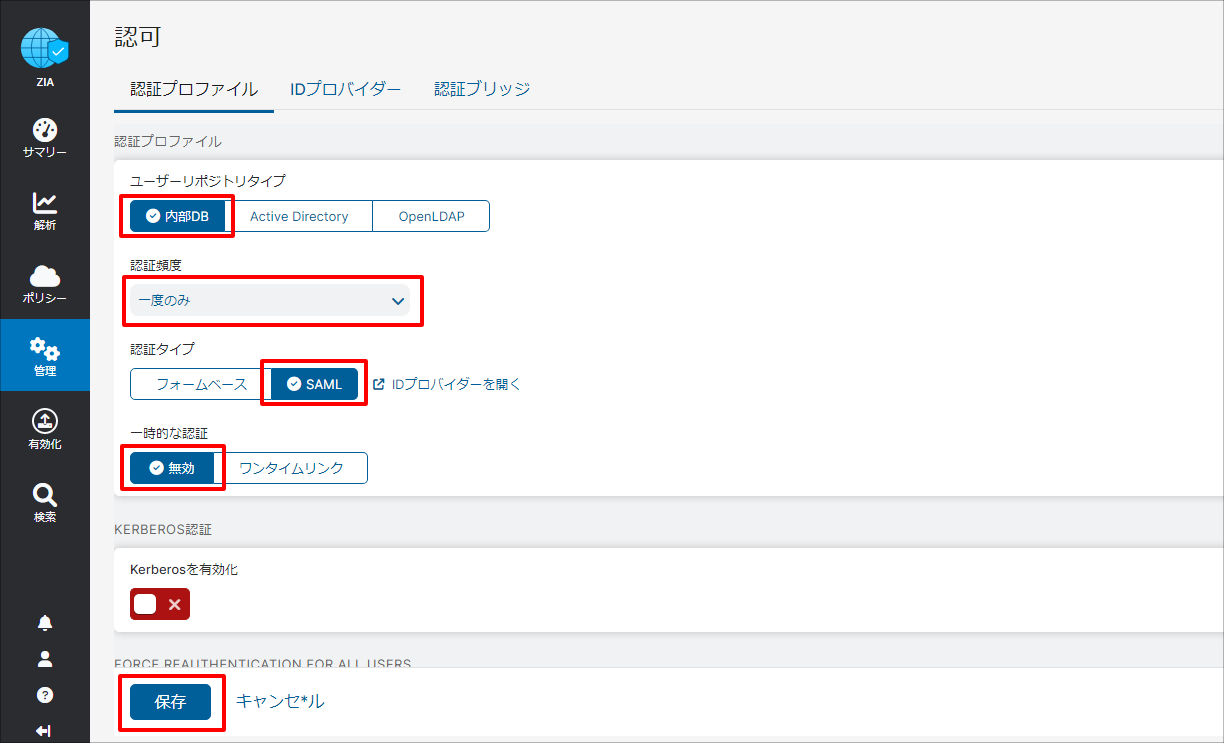1224x743 pixels.
Task: Open the 解析 analytics icon
Action: point(44,203)
